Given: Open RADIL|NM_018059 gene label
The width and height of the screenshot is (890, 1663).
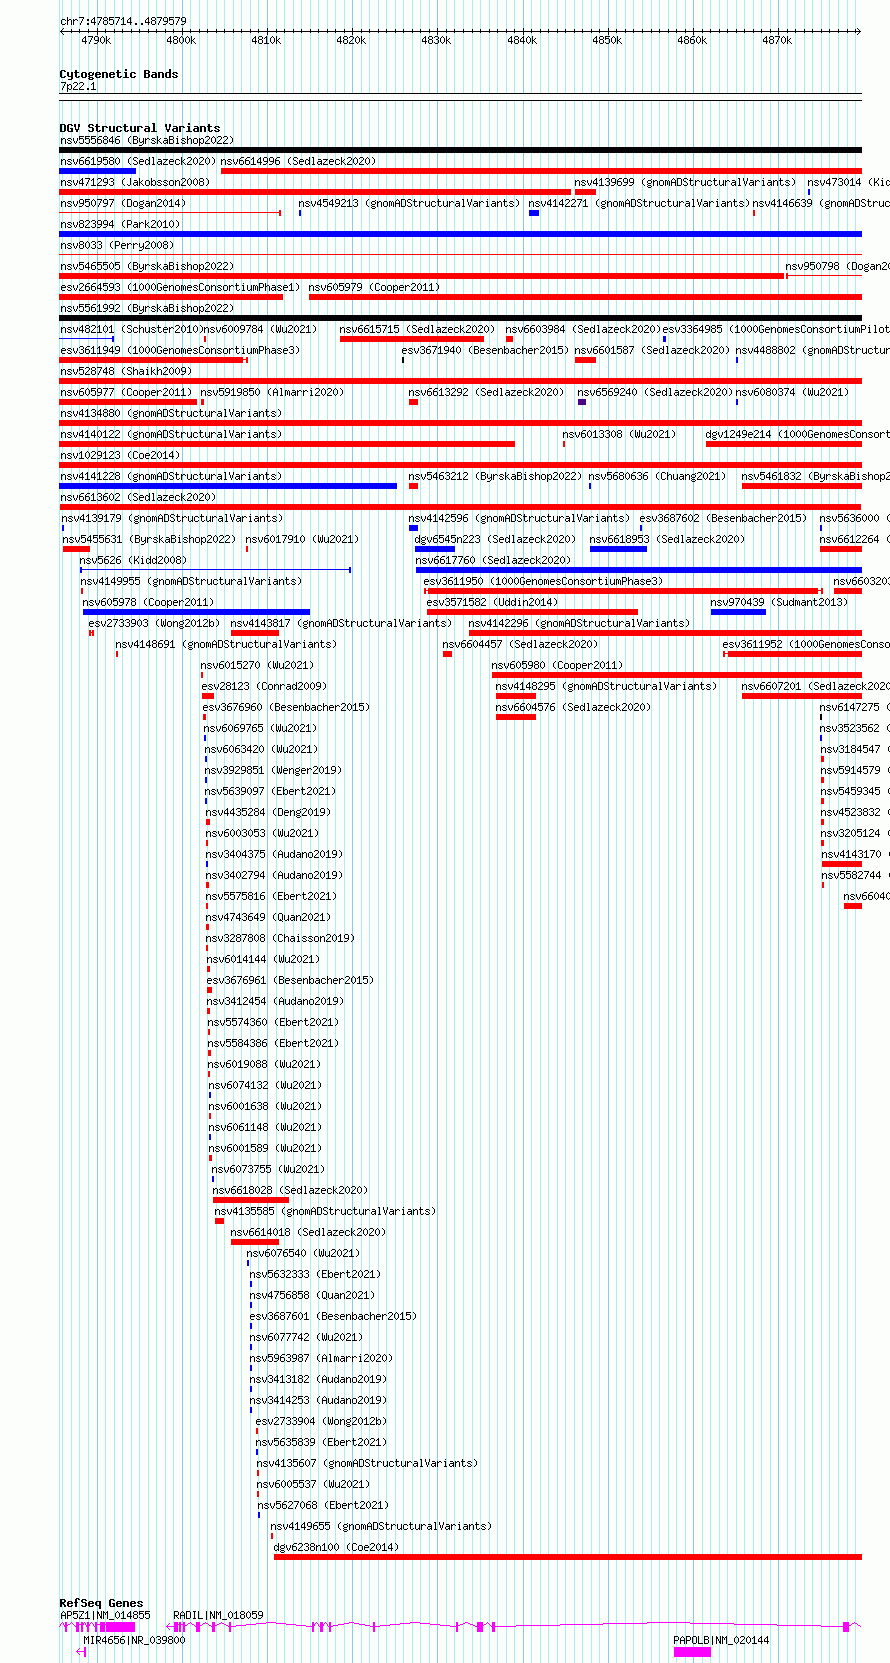Looking at the screenshot, I should (x=219, y=1615).
